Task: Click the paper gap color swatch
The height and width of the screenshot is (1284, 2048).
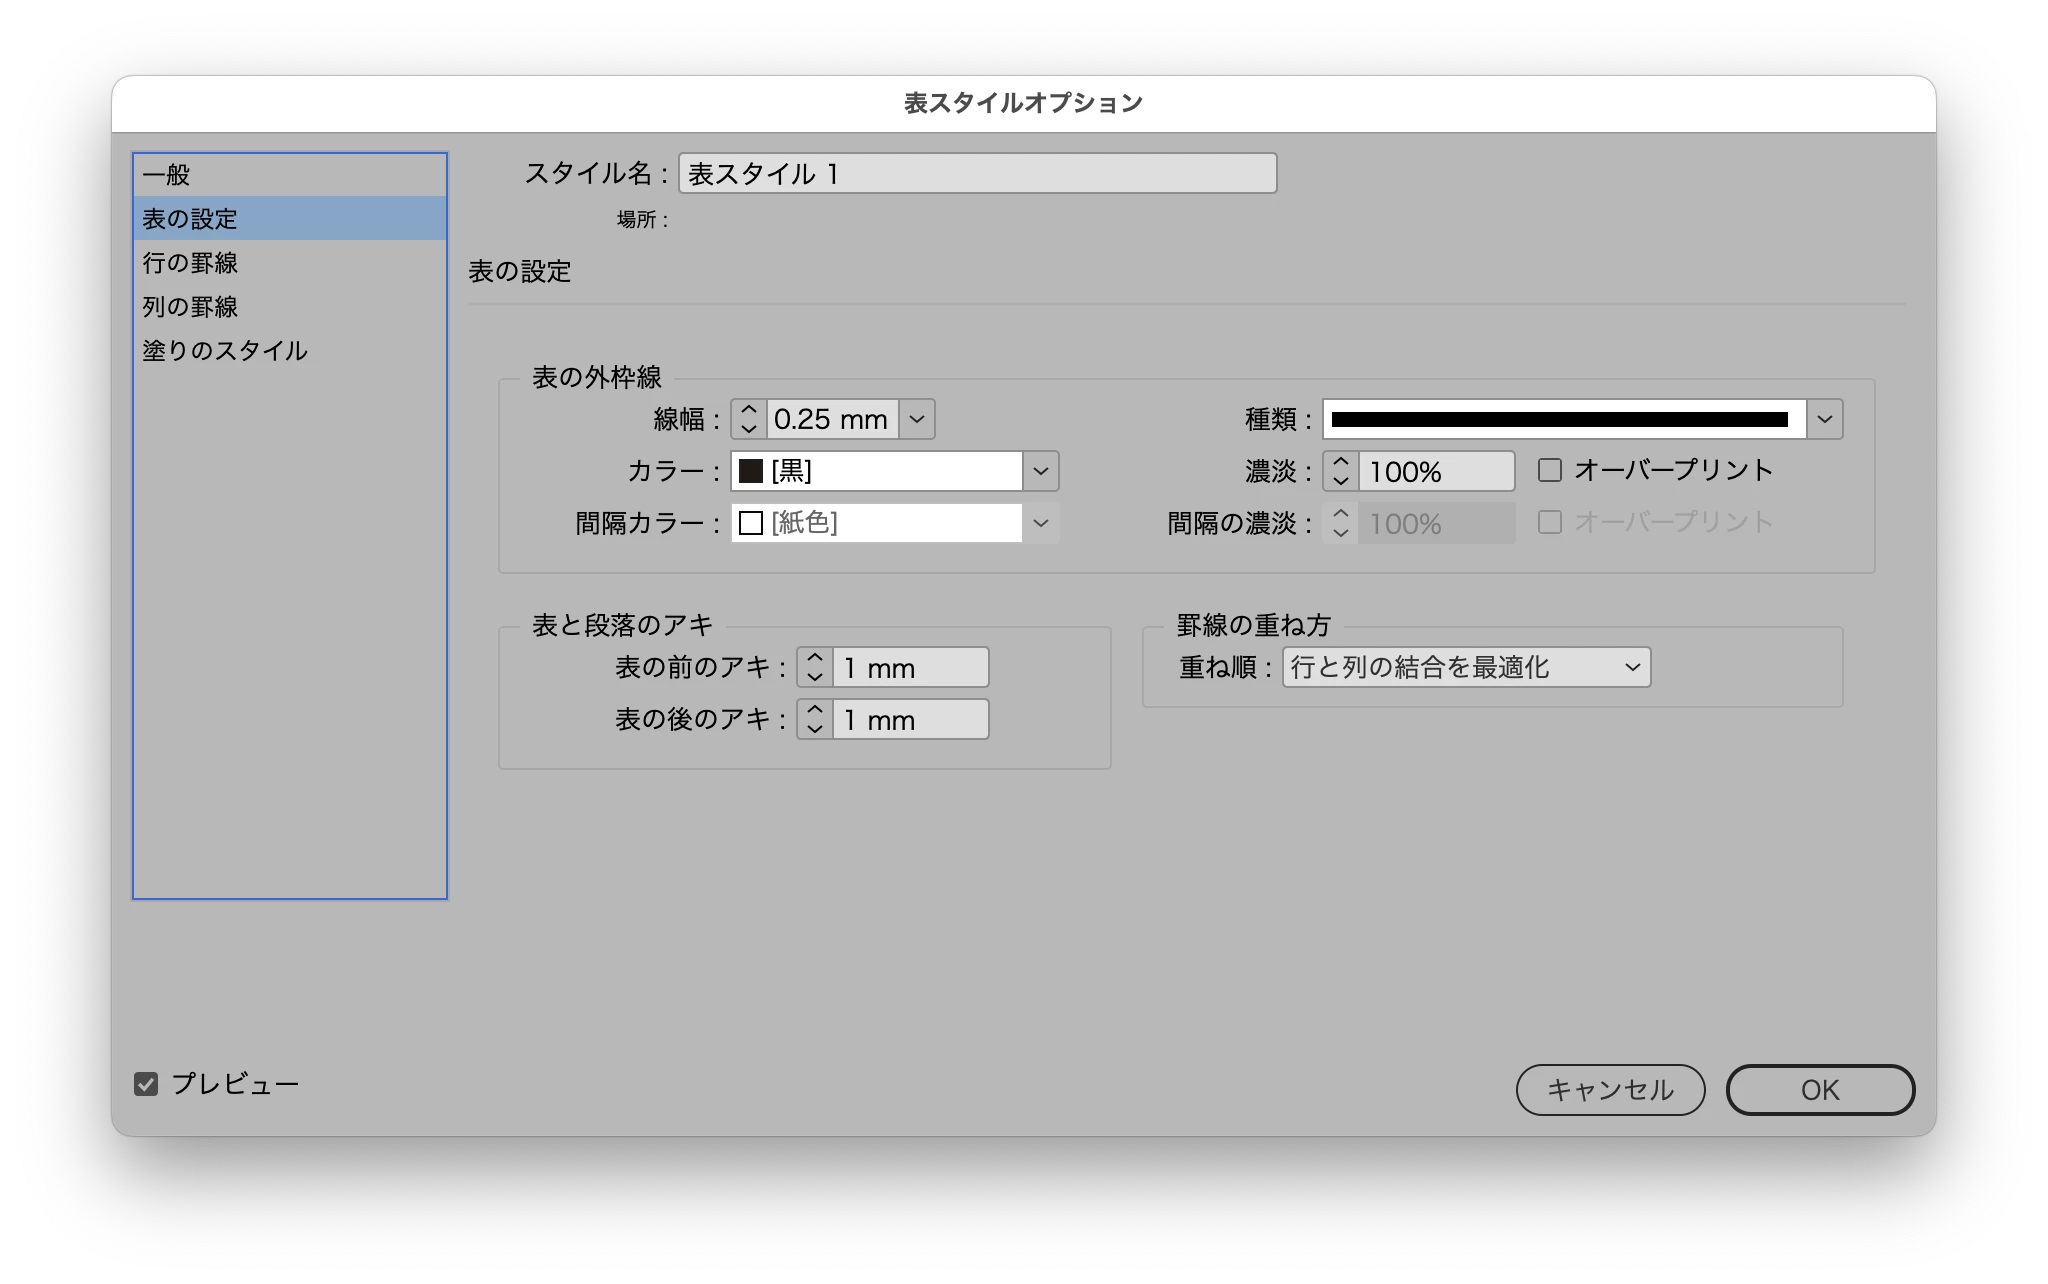Action: click(751, 523)
